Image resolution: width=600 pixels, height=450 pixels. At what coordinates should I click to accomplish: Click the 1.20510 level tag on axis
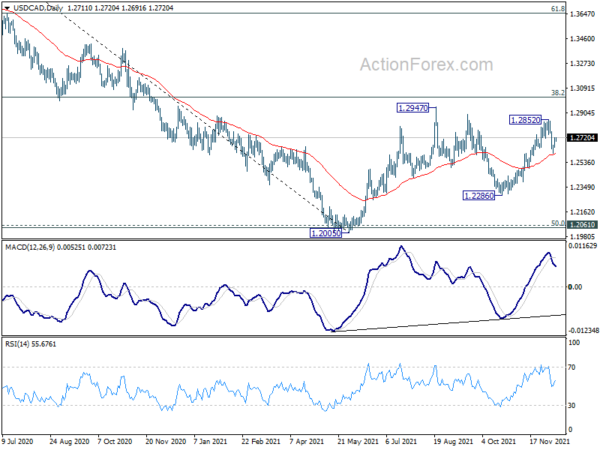coord(582,225)
